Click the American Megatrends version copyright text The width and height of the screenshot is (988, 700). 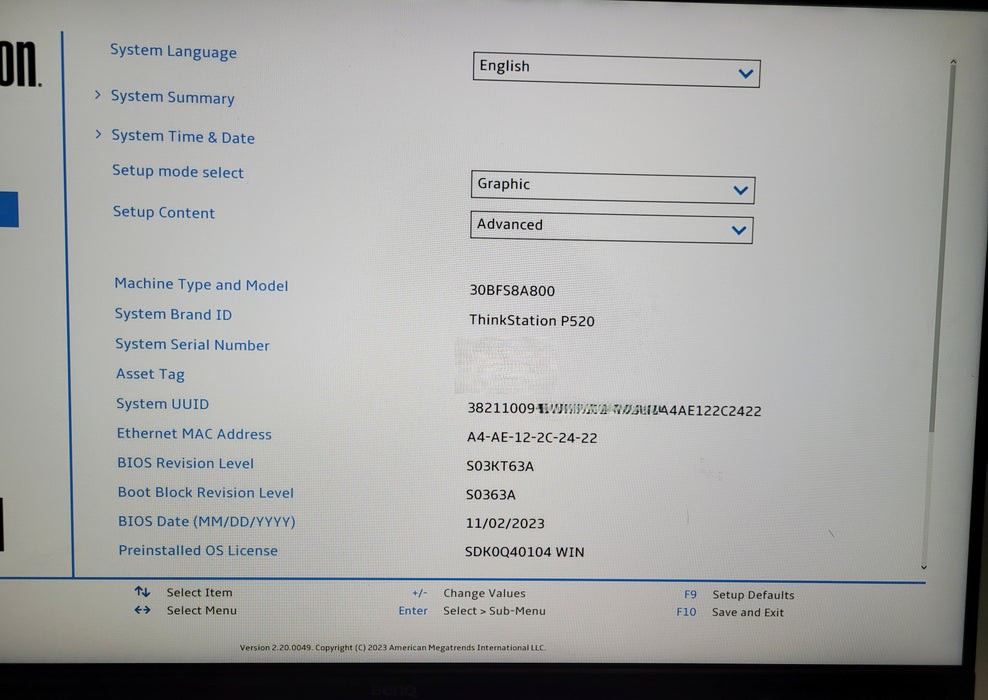pyautogui.click(x=393, y=647)
